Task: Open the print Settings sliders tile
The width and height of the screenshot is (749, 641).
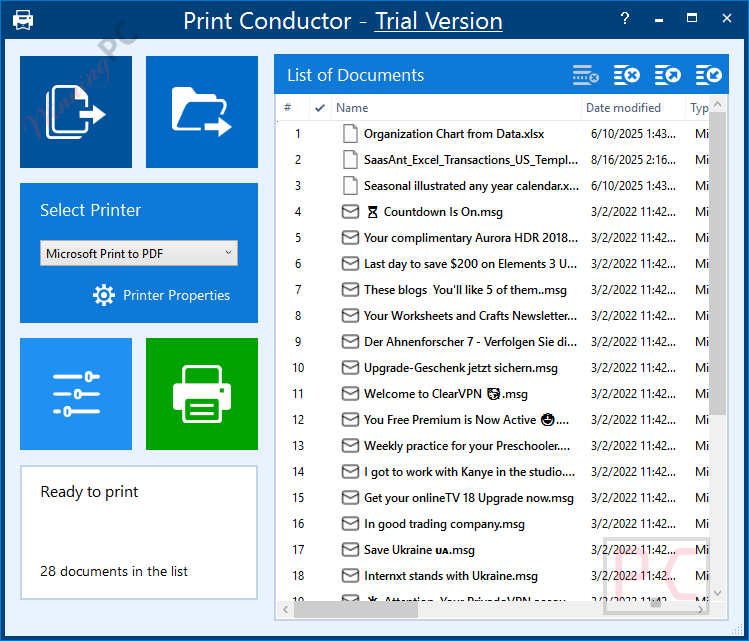Action: click(x=76, y=394)
